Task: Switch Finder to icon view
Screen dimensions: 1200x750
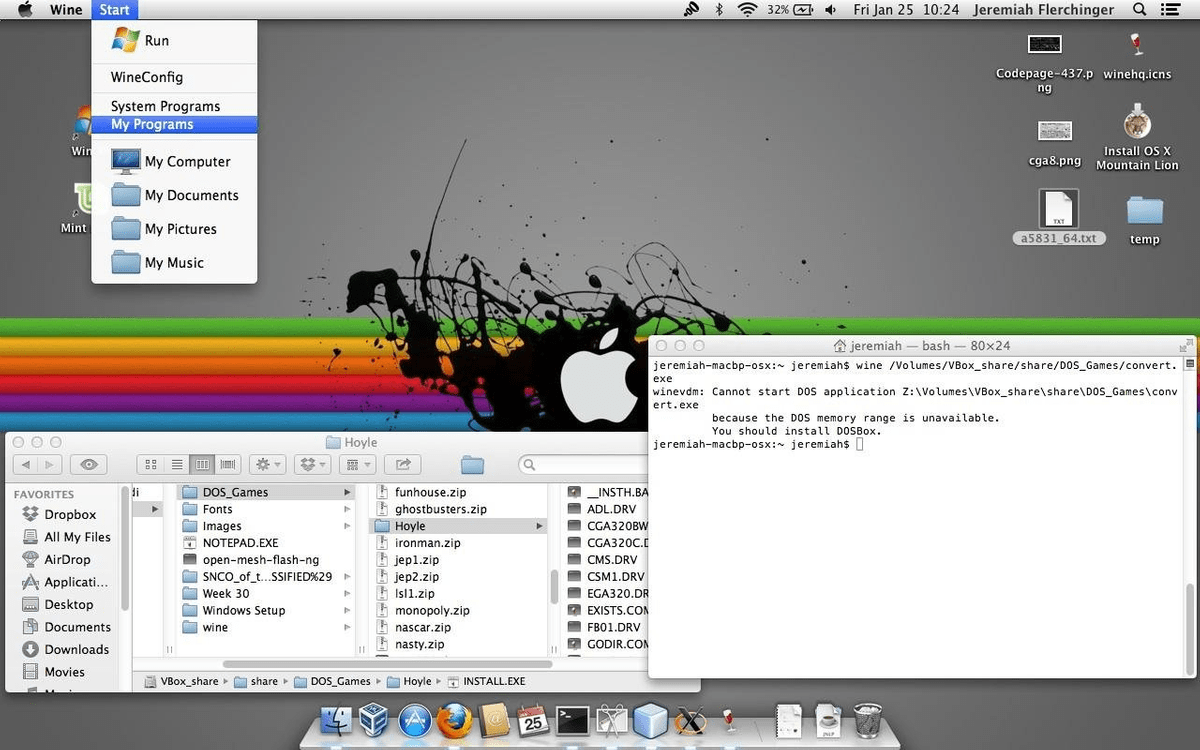Action: click(152, 464)
